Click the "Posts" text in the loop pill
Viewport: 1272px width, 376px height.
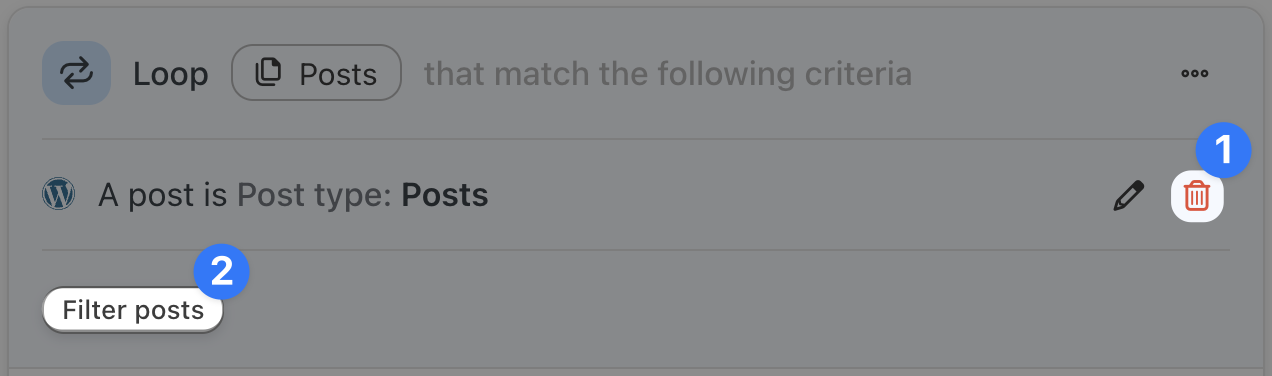click(x=339, y=74)
